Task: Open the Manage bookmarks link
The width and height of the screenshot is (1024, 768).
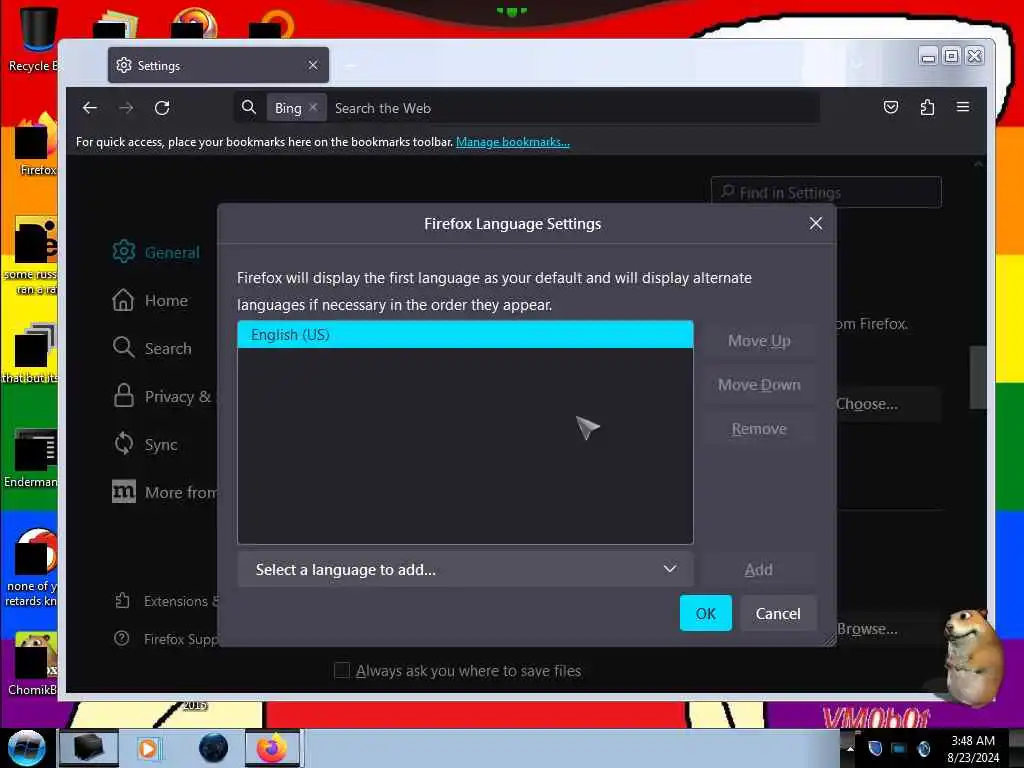Action: click(513, 142)
